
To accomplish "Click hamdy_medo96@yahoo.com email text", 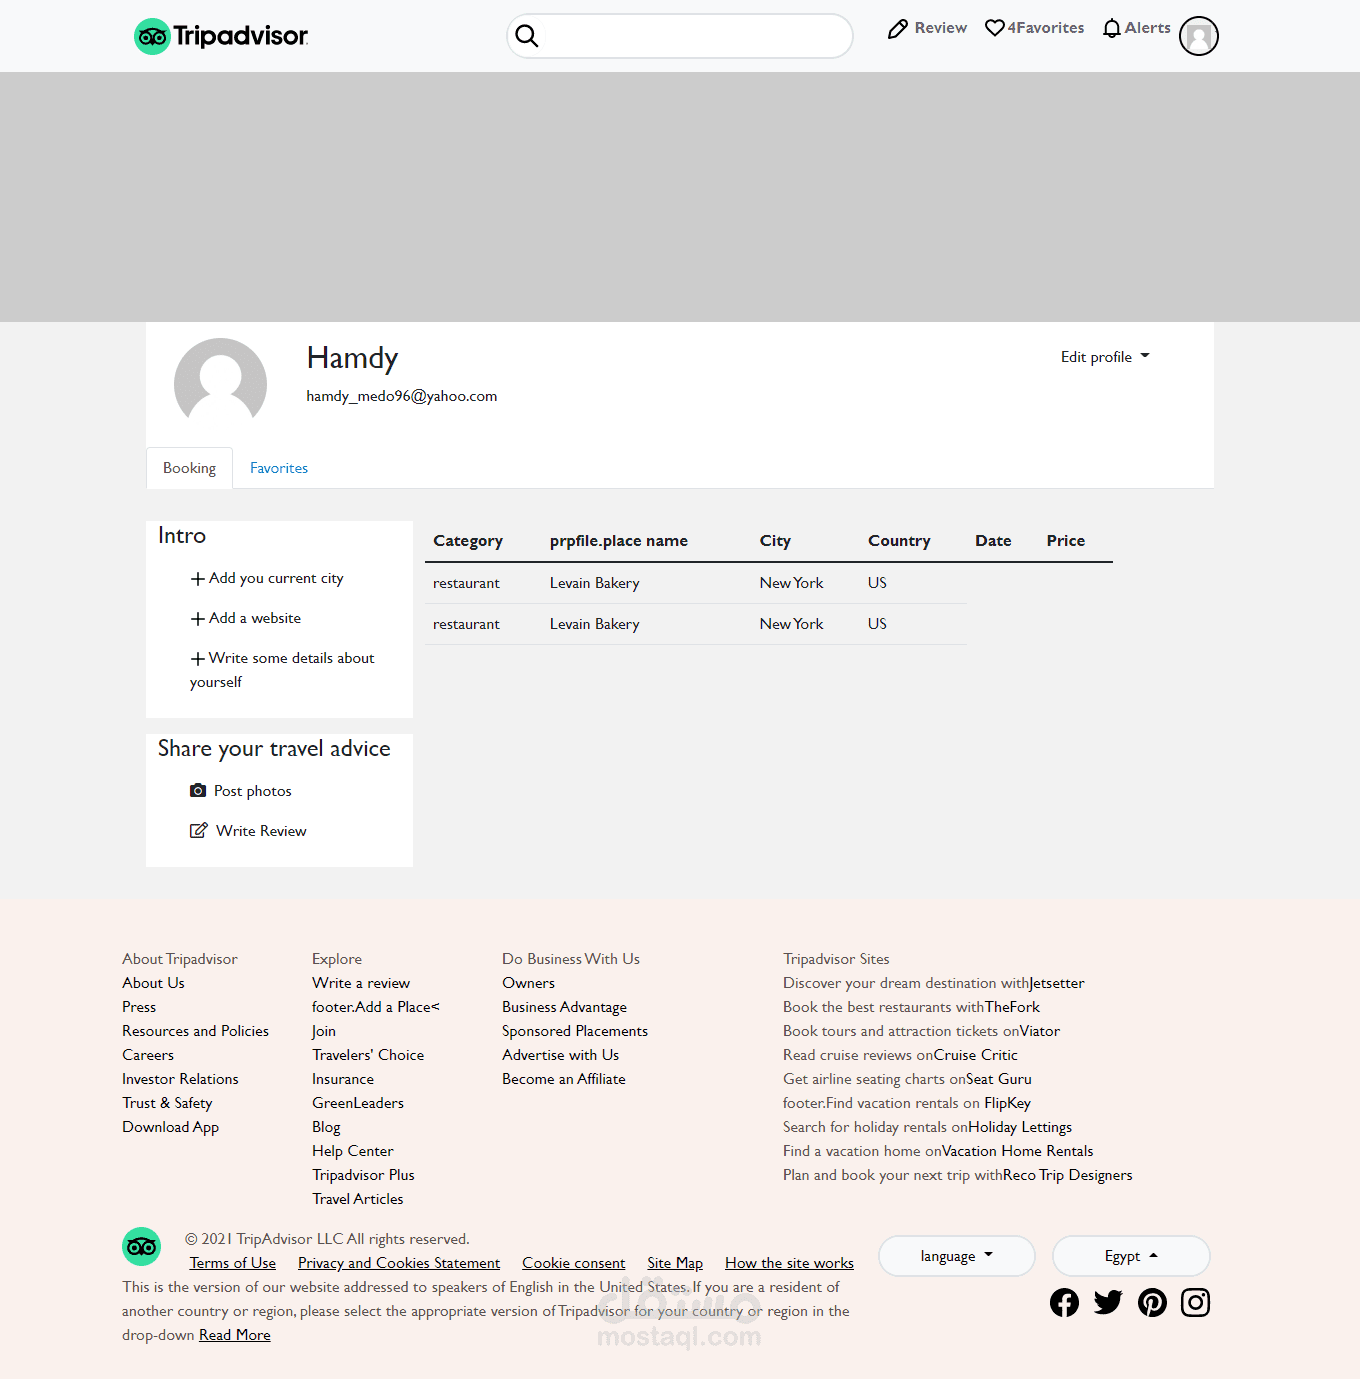I will [x=402, y=396].
